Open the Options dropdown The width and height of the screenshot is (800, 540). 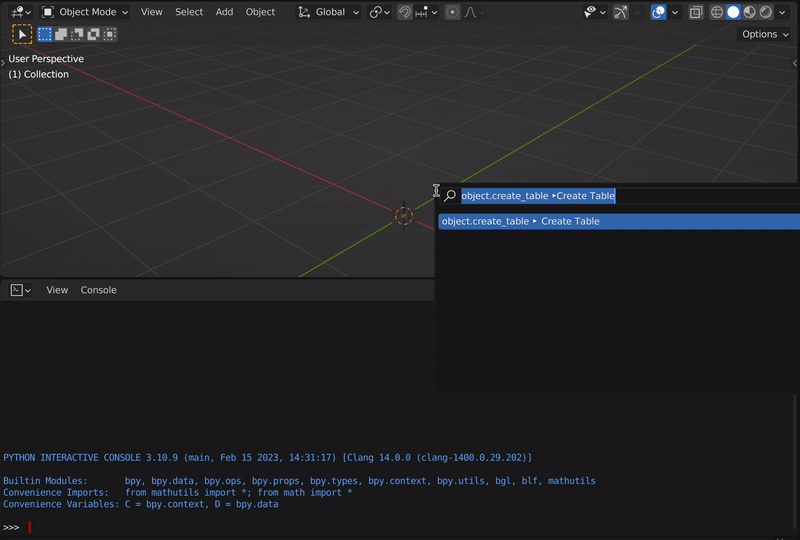point(765,34)
